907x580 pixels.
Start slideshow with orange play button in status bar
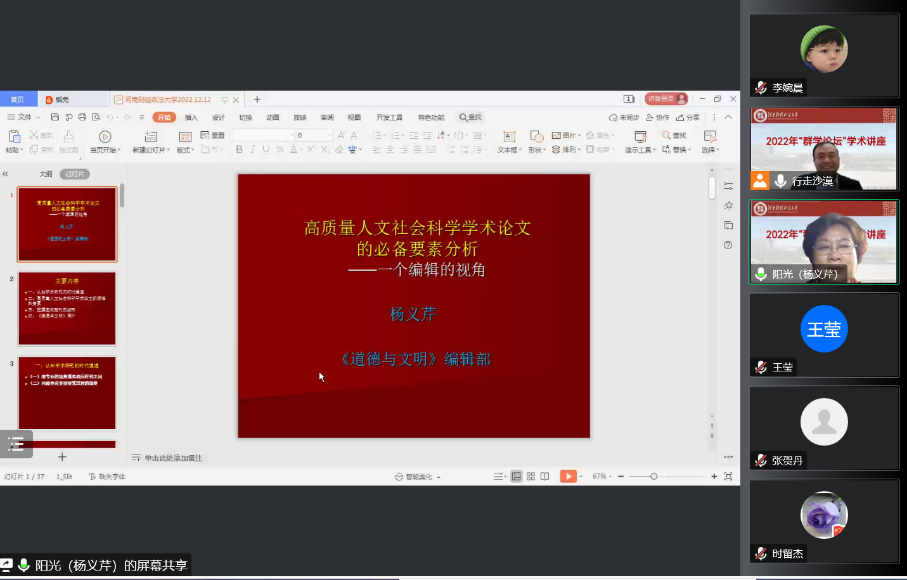[568, 476]
